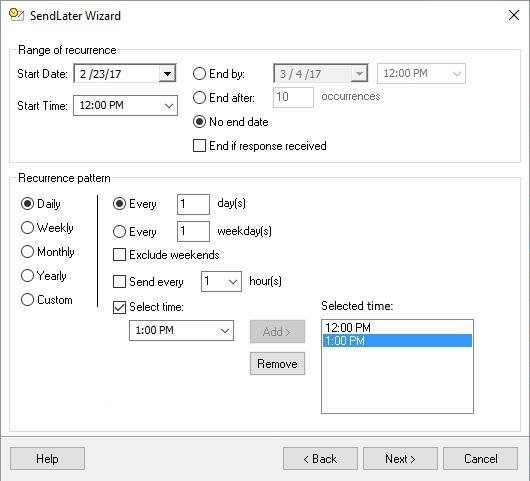Click the weekday(s) interval input field
This screenshot has height=481, width=530.
point(193,232)
